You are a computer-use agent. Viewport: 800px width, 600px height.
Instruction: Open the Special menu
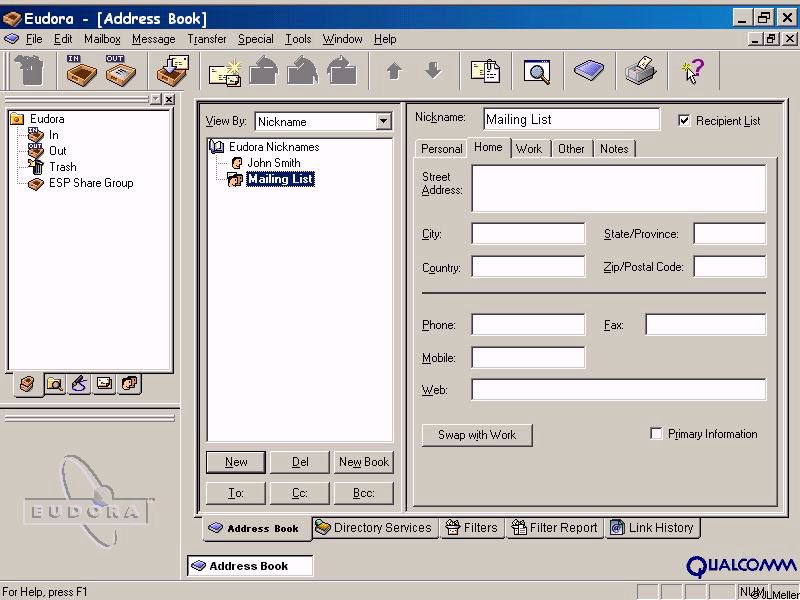click(256, 39)
